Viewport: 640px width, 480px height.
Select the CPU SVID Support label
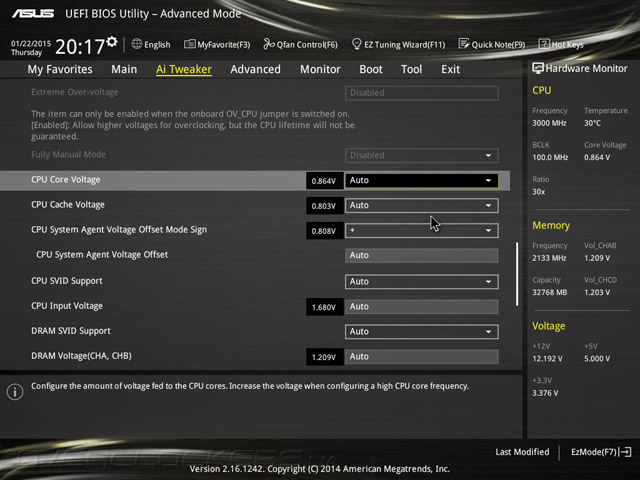67,281
